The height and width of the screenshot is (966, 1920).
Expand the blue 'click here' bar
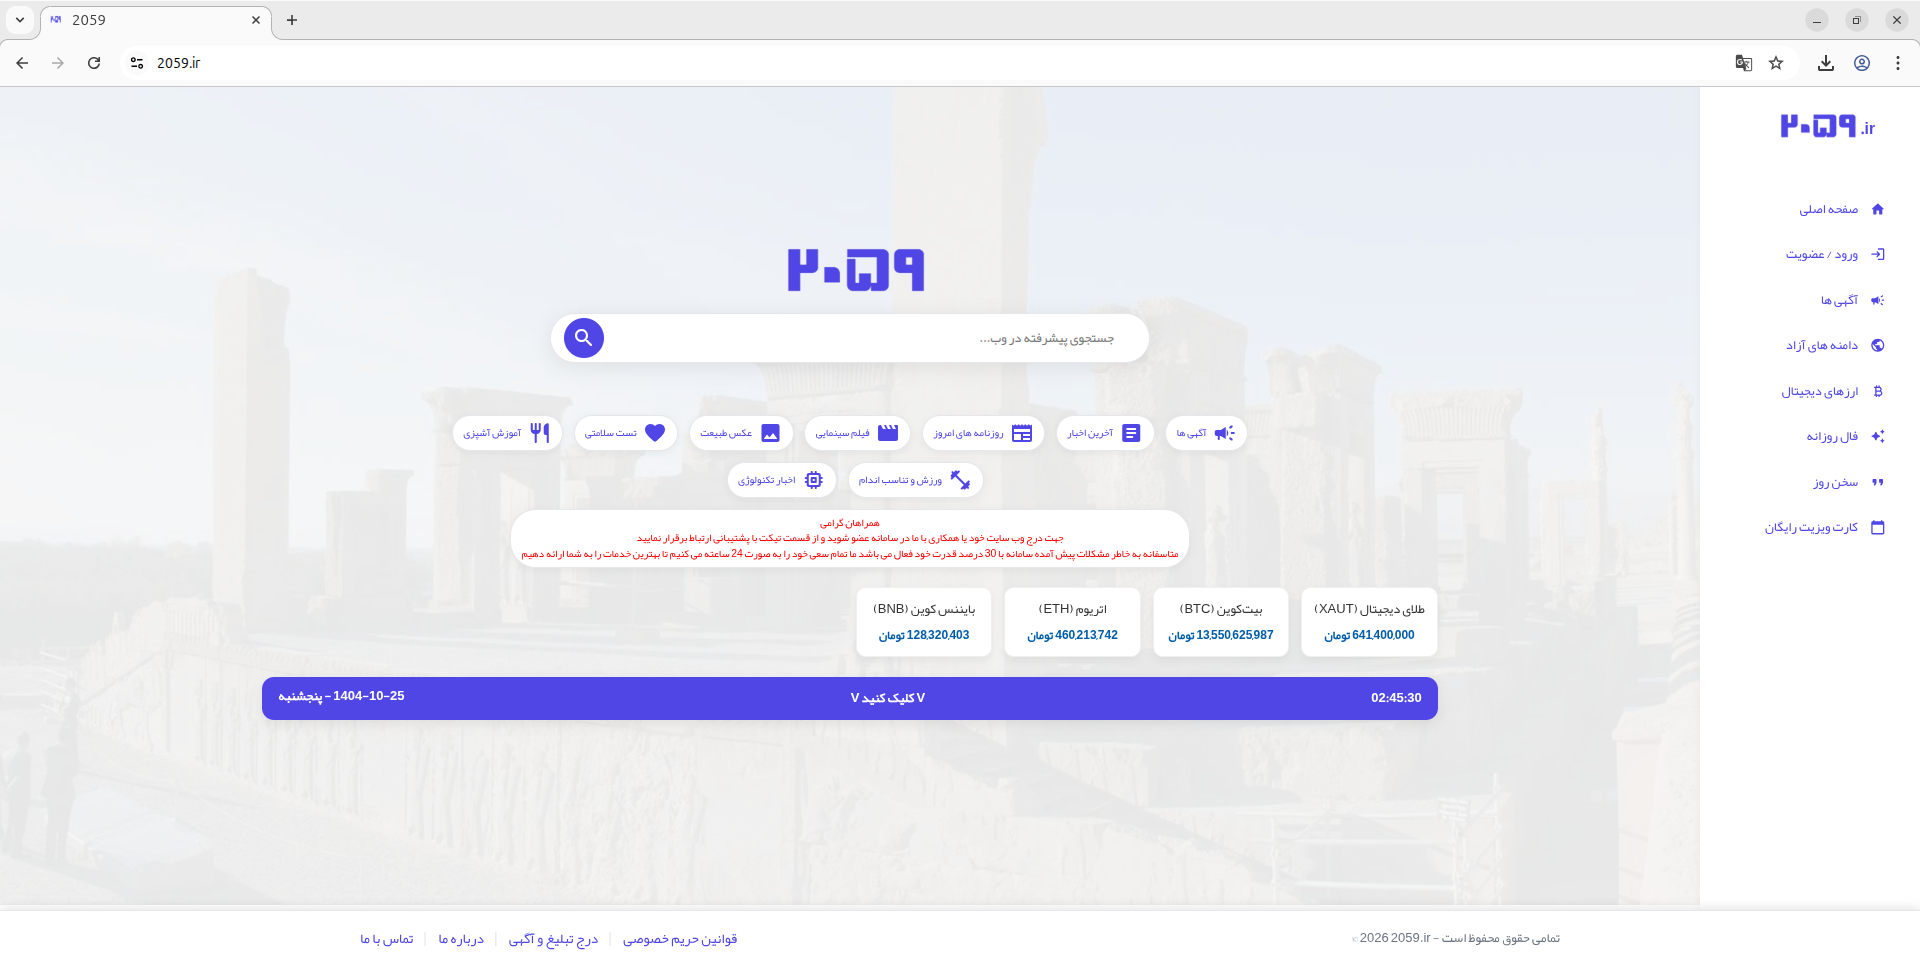(887, 698)
